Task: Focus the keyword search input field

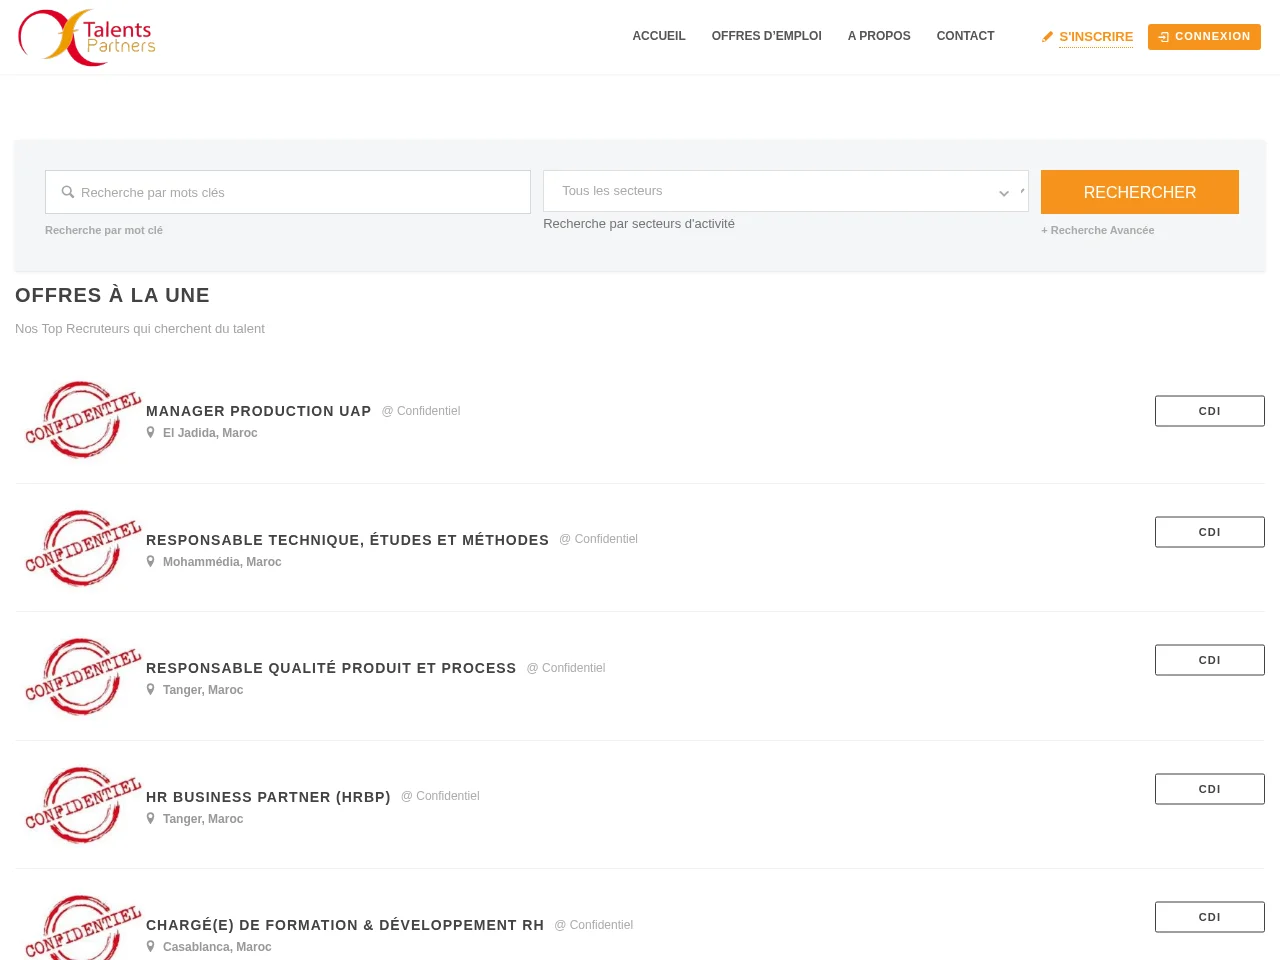Action: point(288,192)
